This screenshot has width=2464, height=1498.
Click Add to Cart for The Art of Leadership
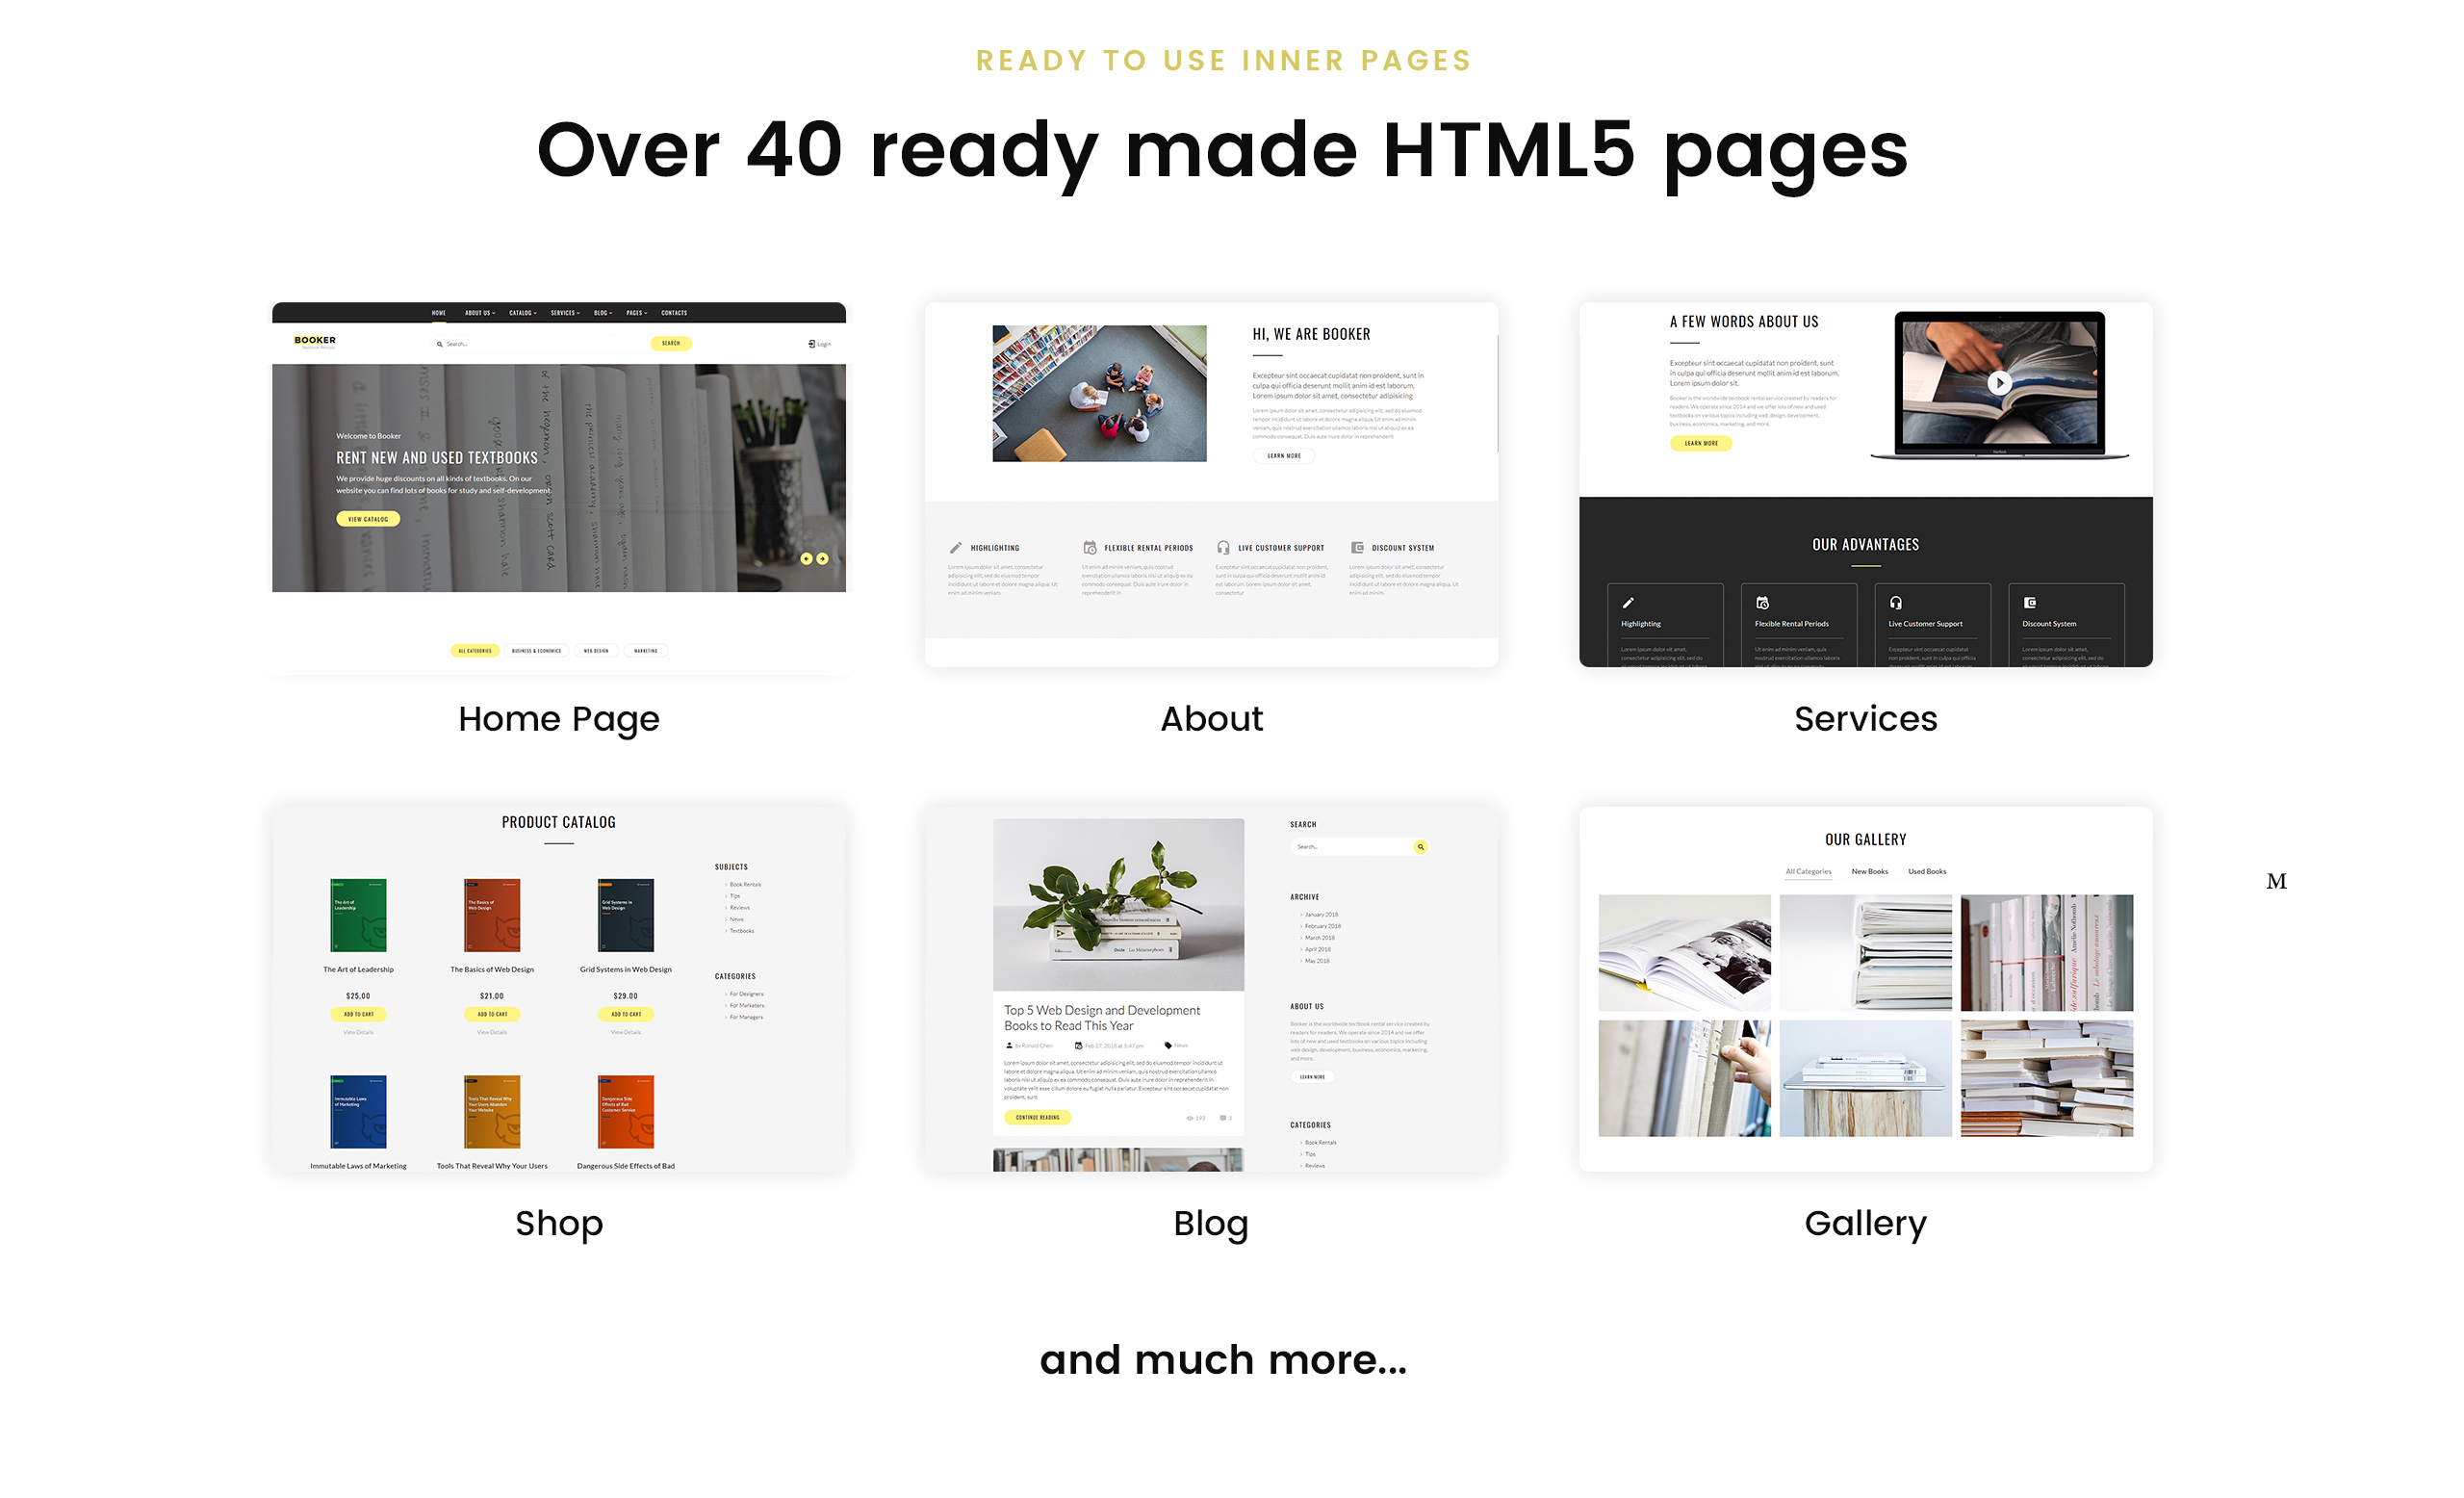(358, 1014)
